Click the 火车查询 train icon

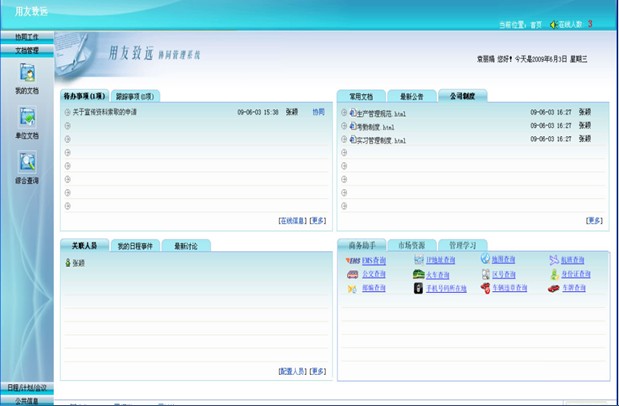click(x=419, y=275)
